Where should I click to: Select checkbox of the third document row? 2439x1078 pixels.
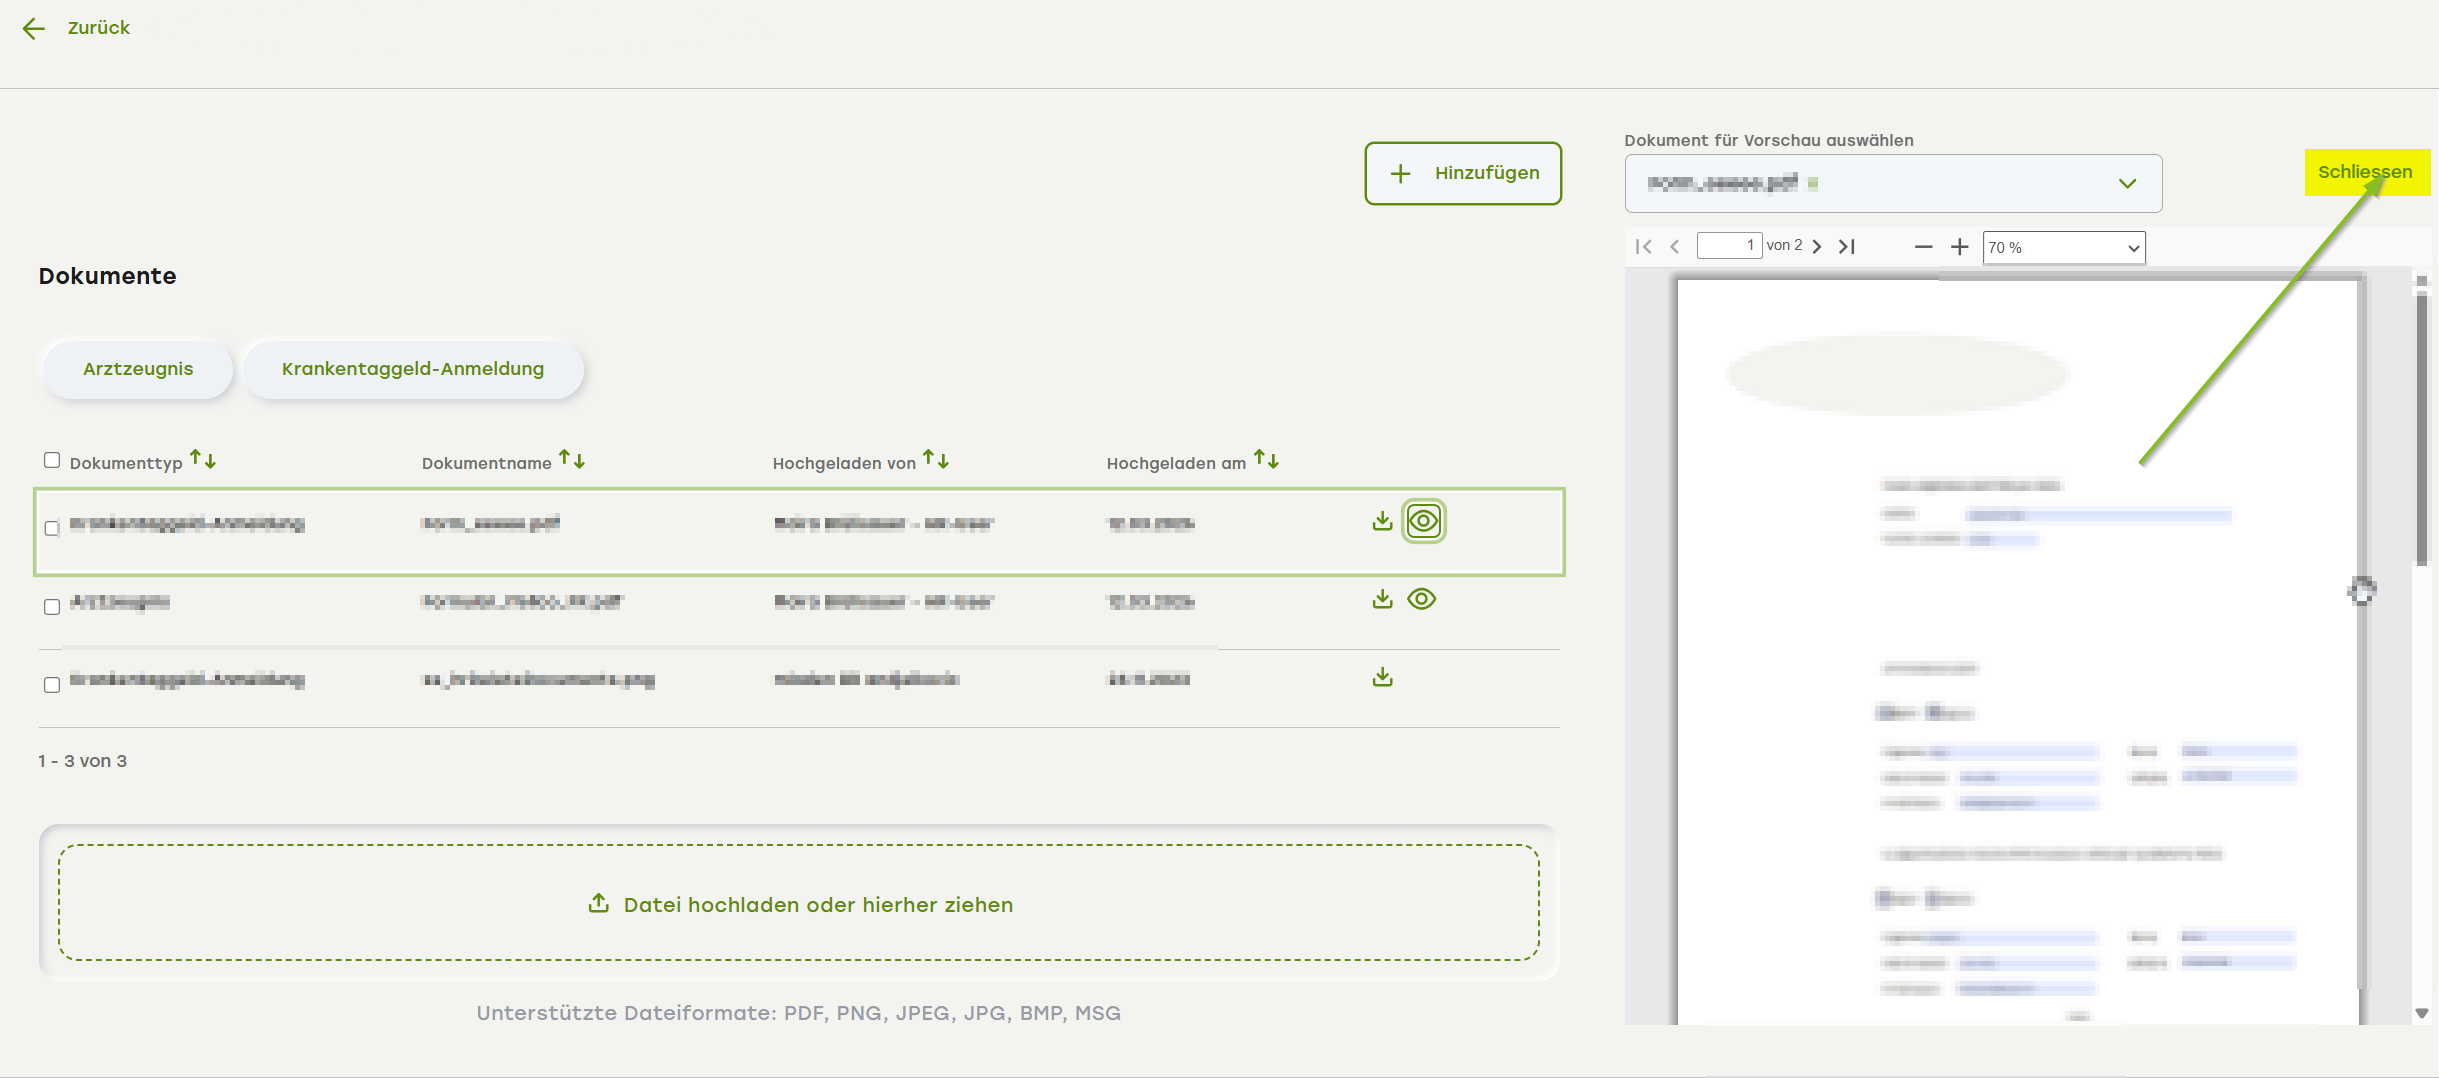point(52,685)
